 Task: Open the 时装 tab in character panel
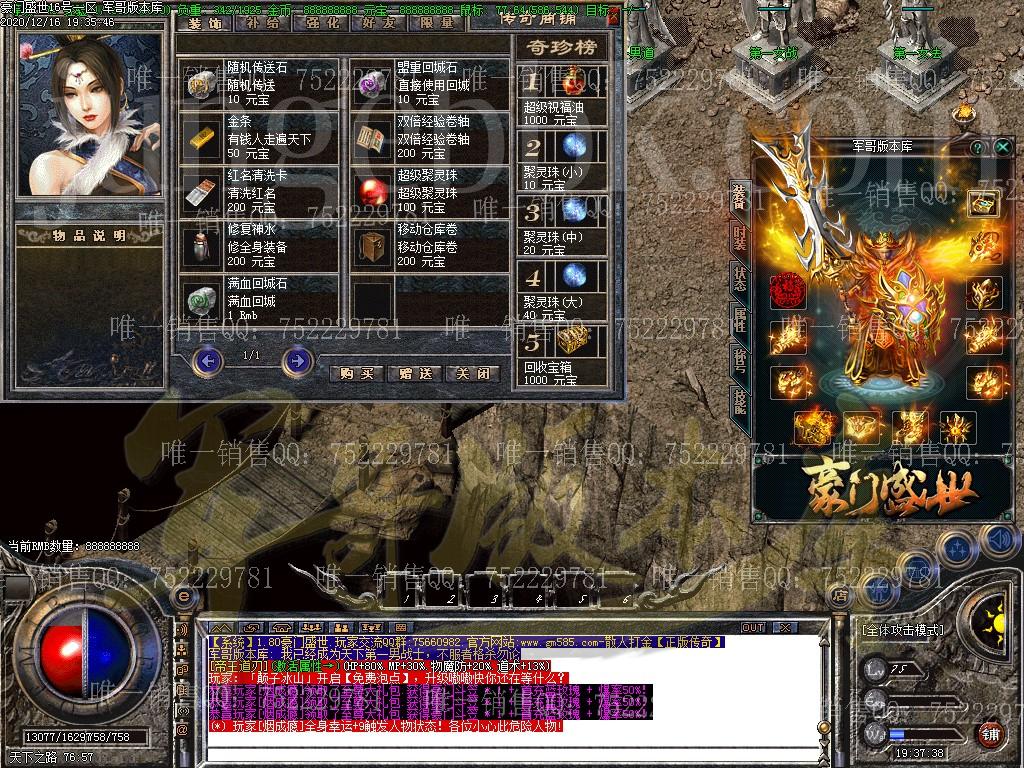click(x=739, y=238)
